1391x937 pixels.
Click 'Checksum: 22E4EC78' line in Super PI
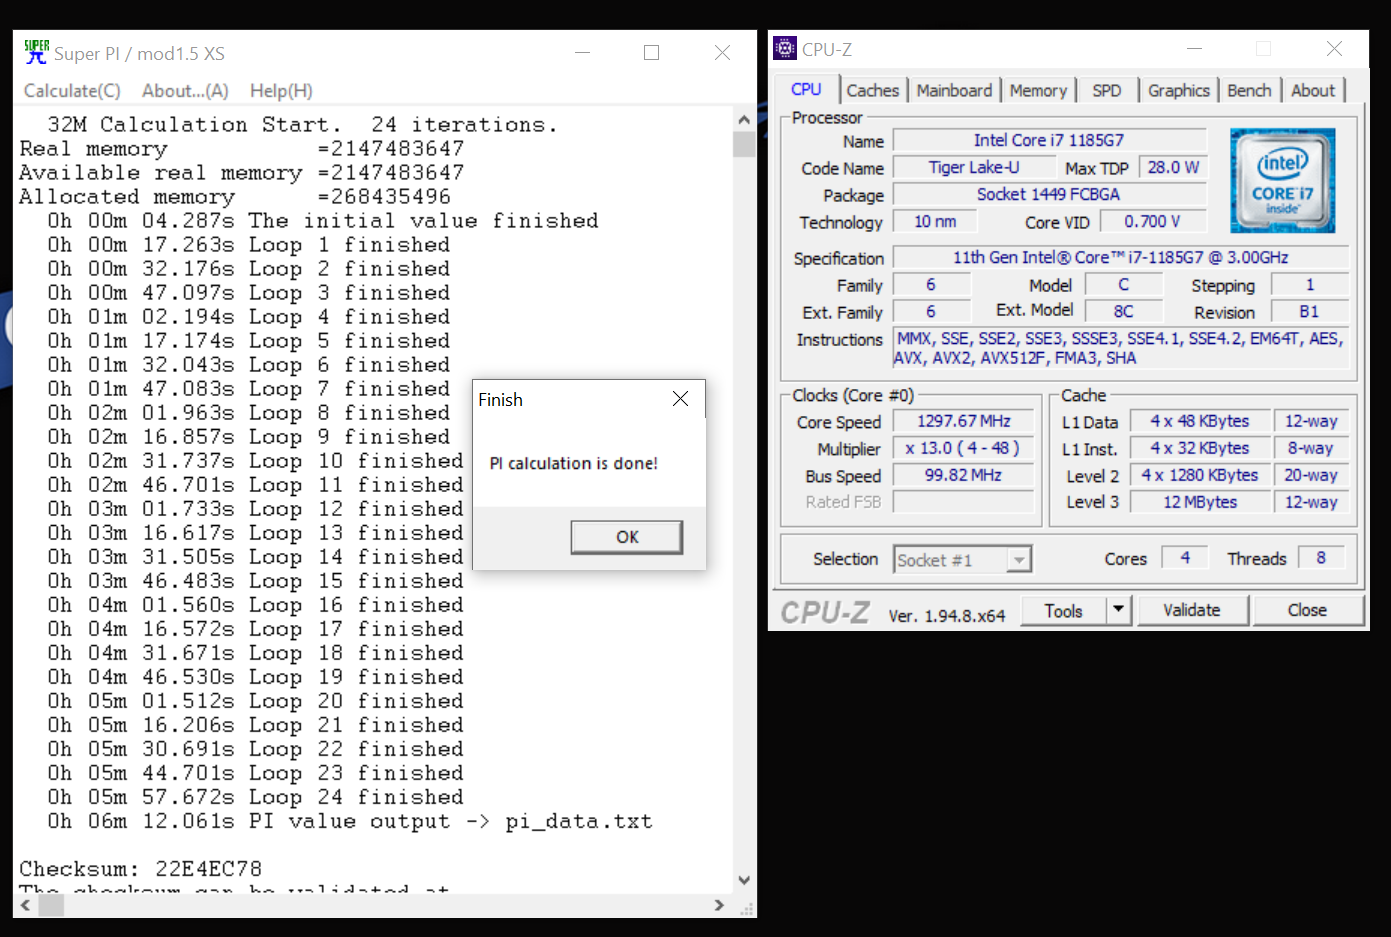[x=140, y=869]
